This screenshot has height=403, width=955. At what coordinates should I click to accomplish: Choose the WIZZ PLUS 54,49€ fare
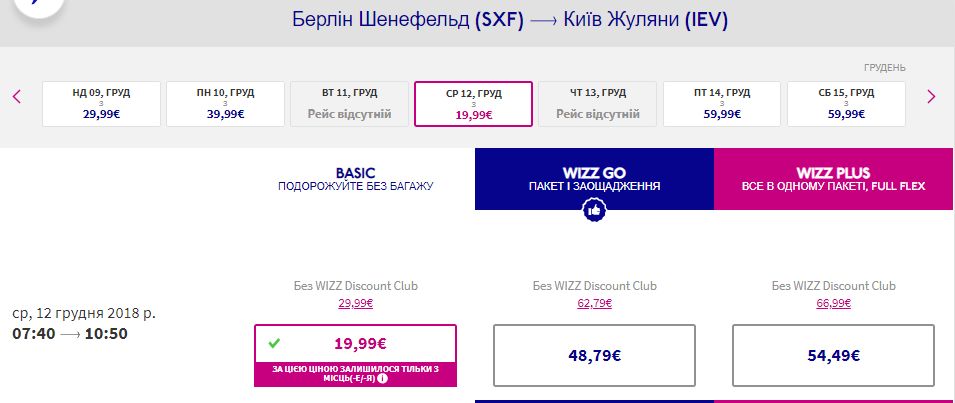click(x=833, y=354)
